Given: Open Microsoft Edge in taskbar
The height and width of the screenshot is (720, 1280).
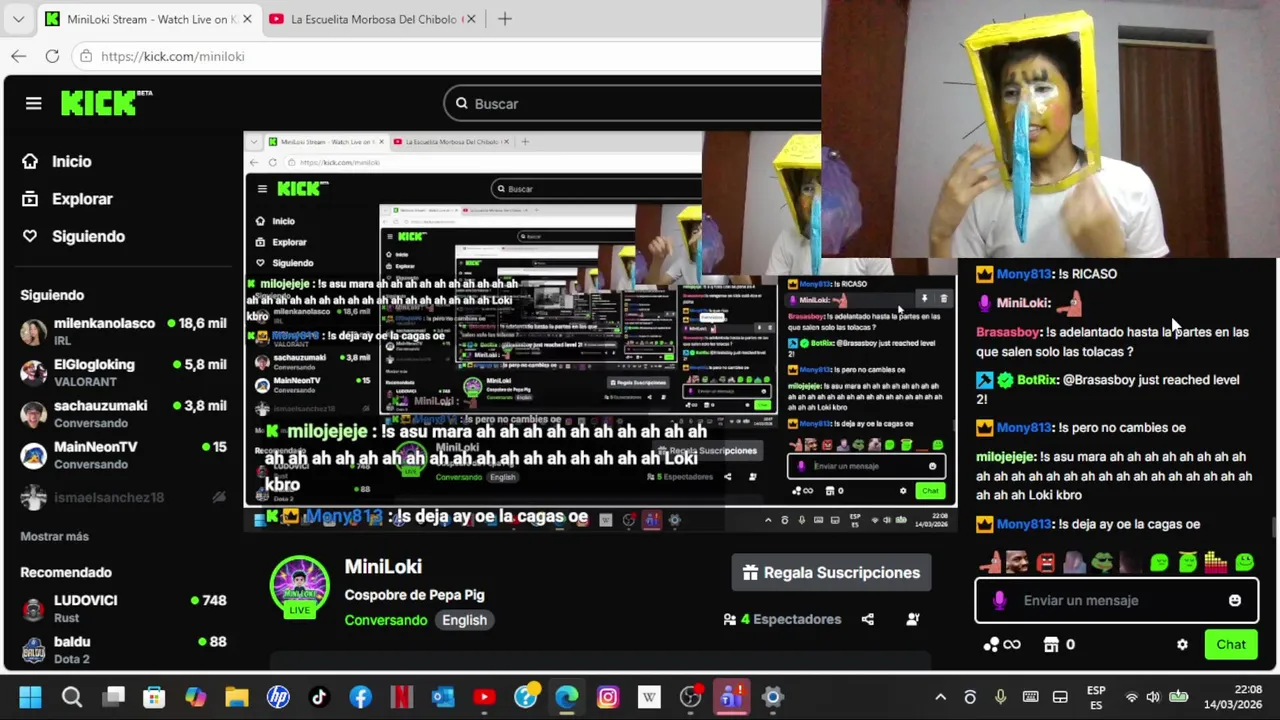Looking at the screenshot, I should [x=566, y=697].
